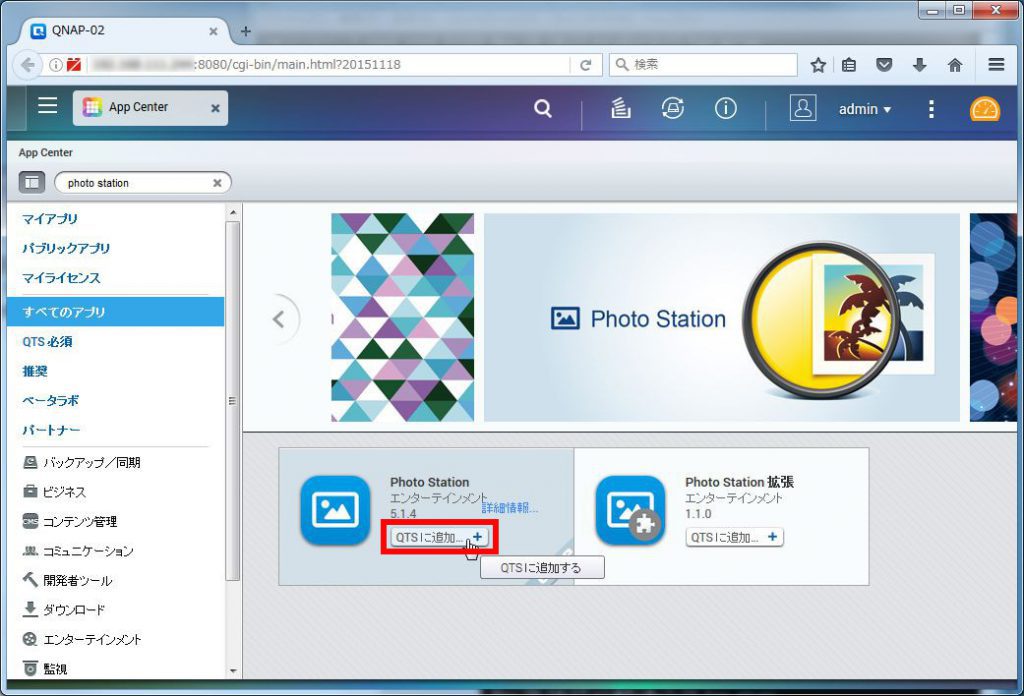Select マイライセンス in the sidebar

coord(61,277)
